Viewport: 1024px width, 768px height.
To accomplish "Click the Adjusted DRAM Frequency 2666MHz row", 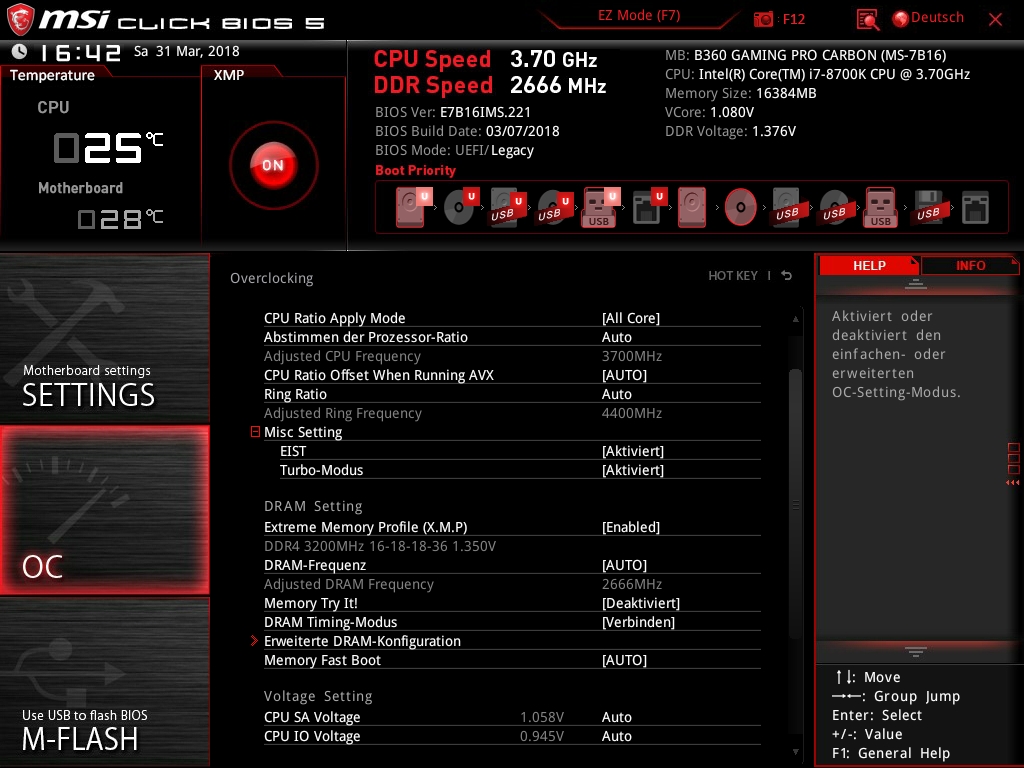I will pyautogui.click(x=512, y=584).
